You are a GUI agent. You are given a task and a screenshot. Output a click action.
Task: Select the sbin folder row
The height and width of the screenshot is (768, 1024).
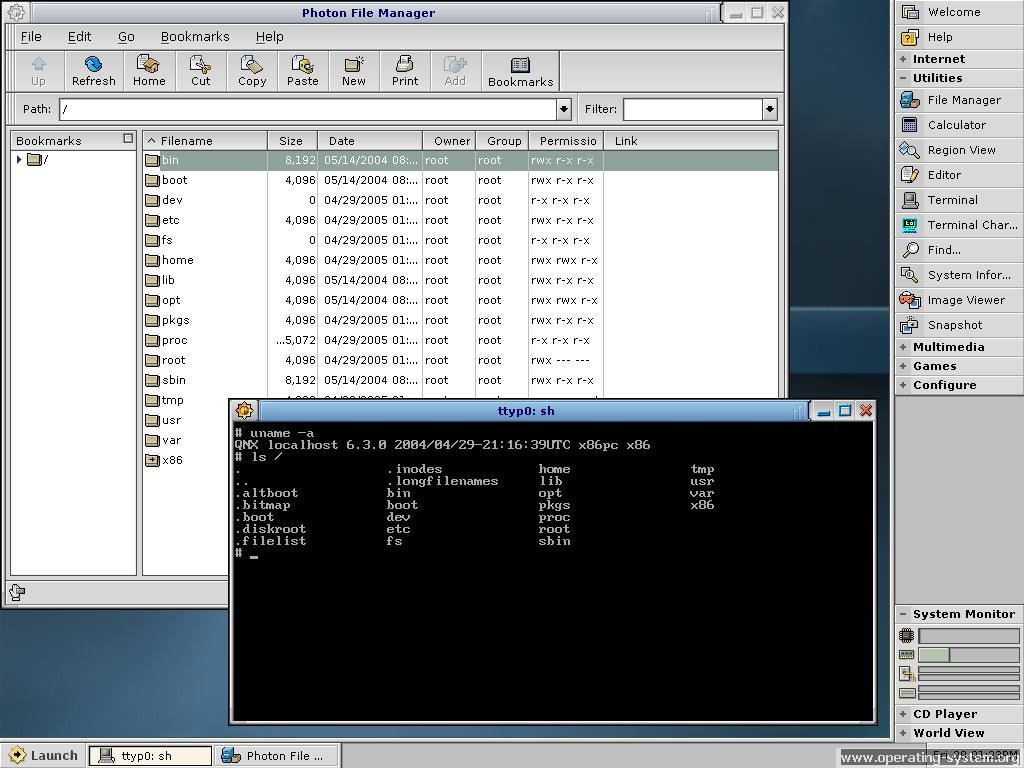coord(460,380)
